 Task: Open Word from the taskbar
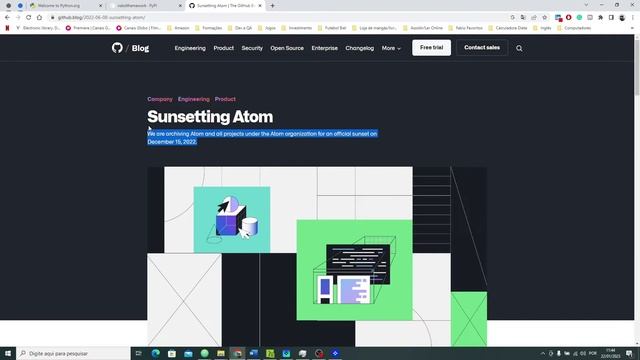(x=253, y=353)
